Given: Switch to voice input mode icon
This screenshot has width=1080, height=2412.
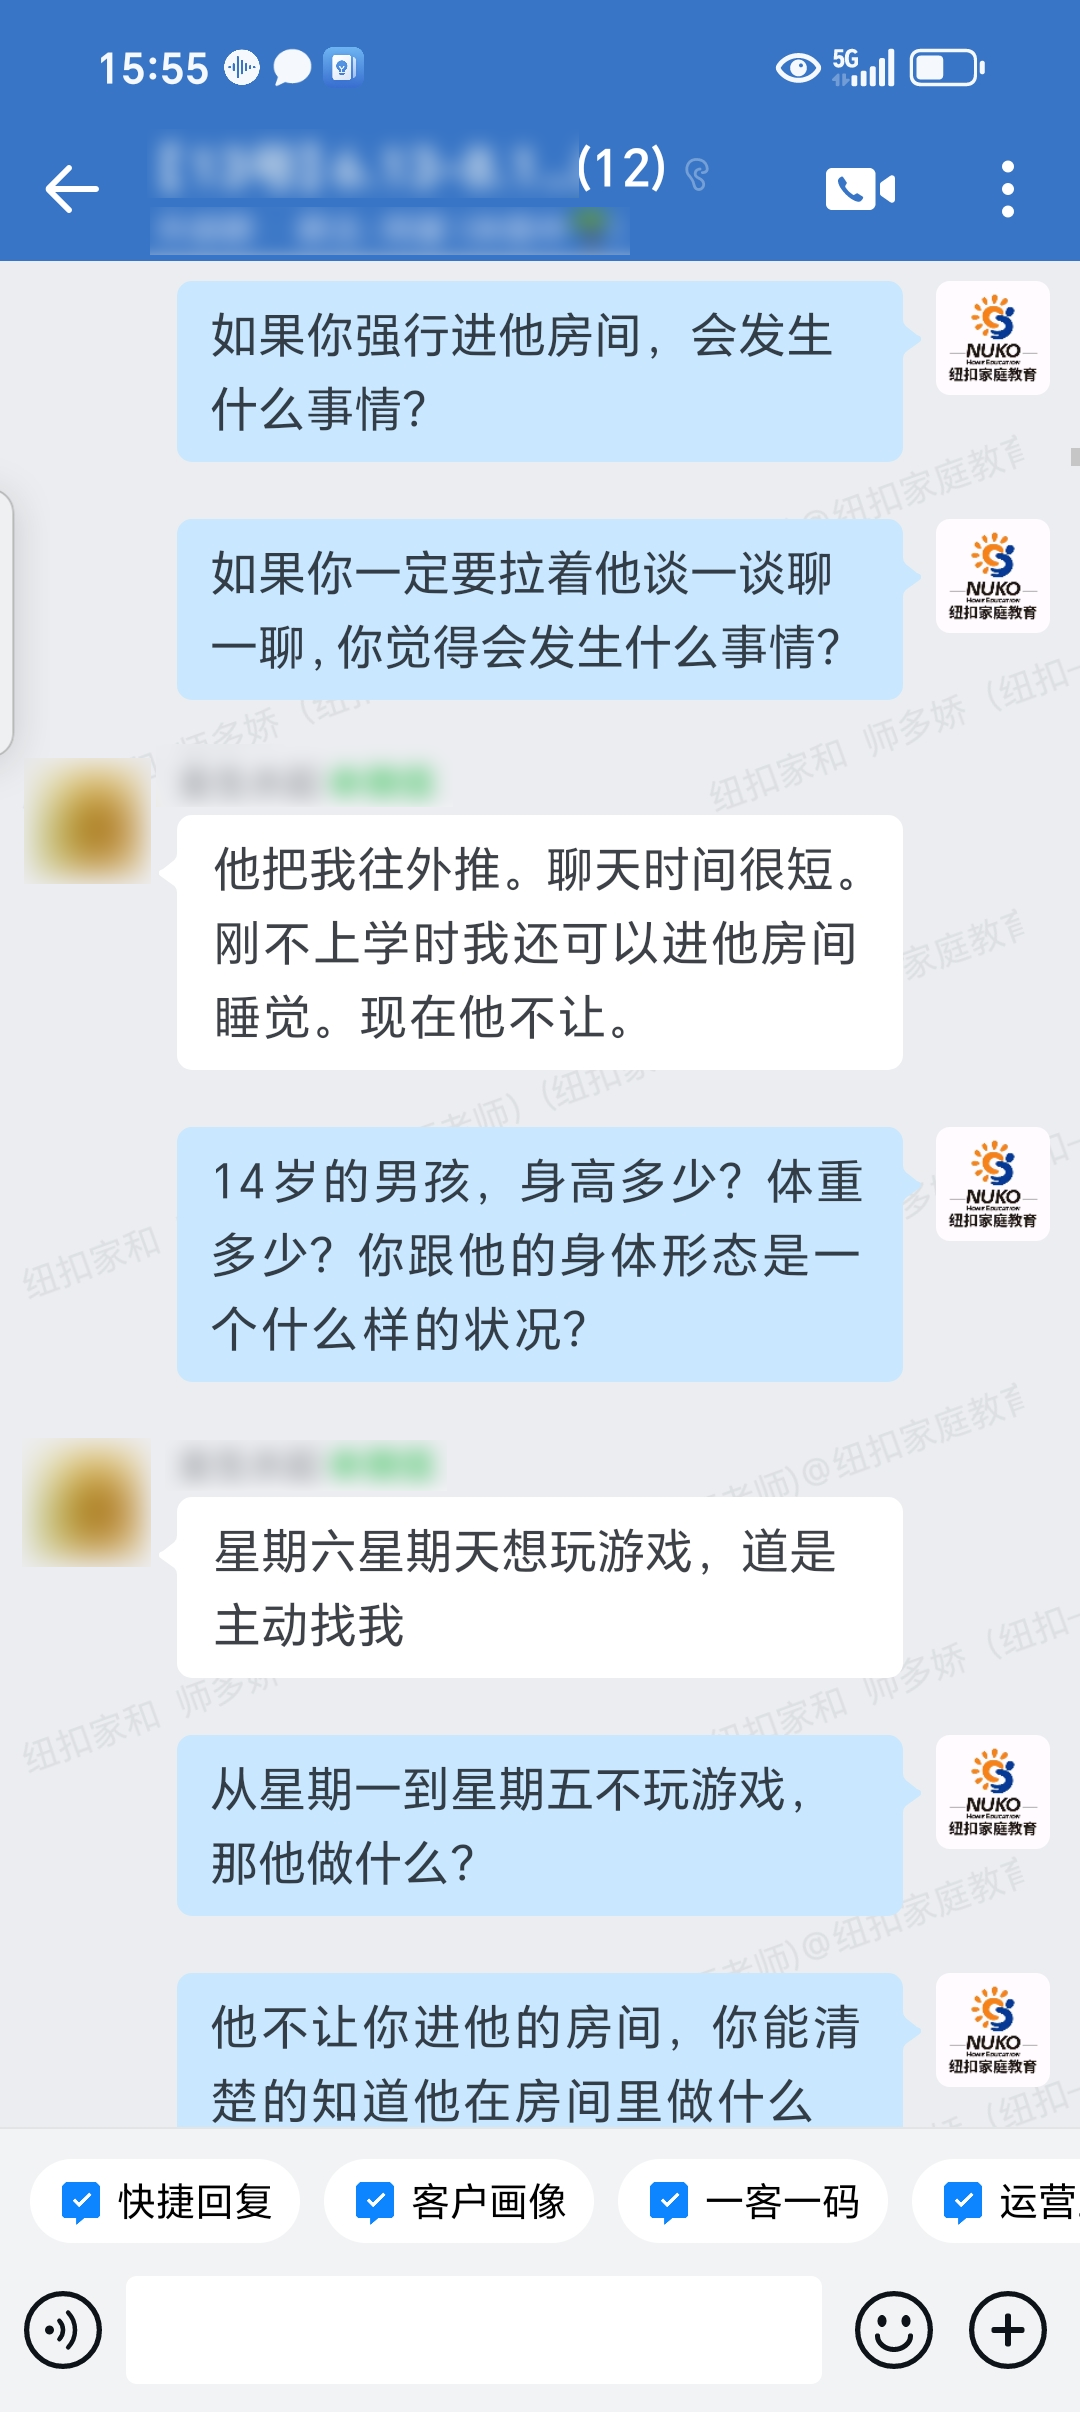Looking at the screenshot, I should click(x=63, y=2330).
